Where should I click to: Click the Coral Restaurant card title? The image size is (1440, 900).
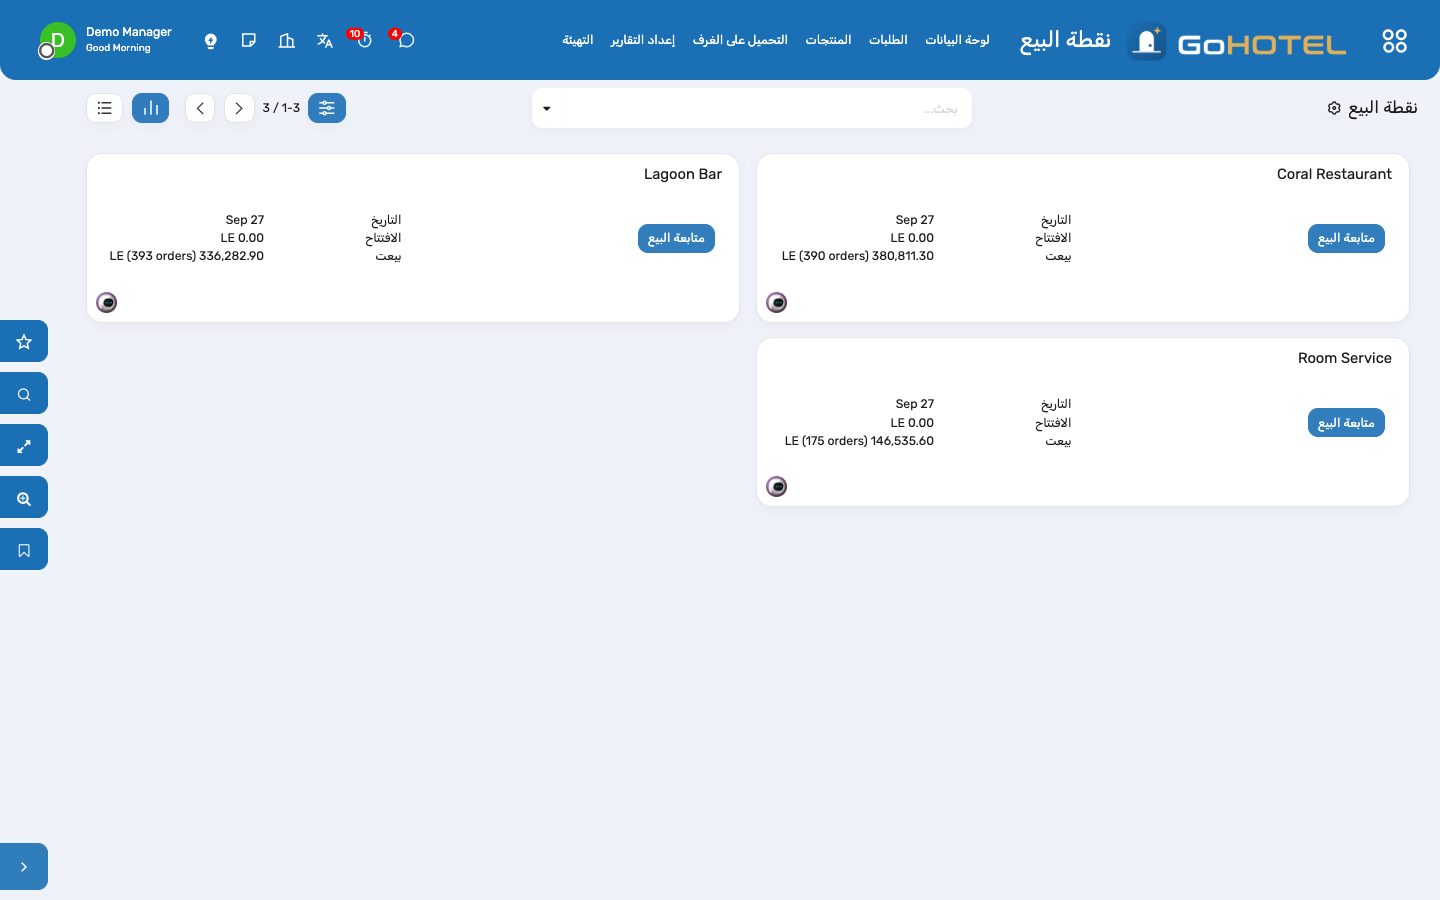tap(1334, 174)
